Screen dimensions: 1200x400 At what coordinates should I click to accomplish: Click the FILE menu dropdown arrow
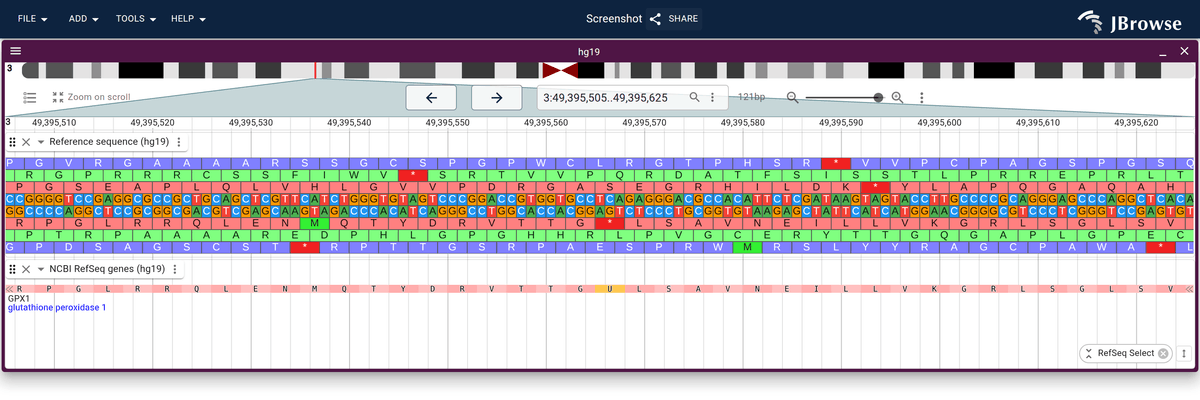pos(45,20)
